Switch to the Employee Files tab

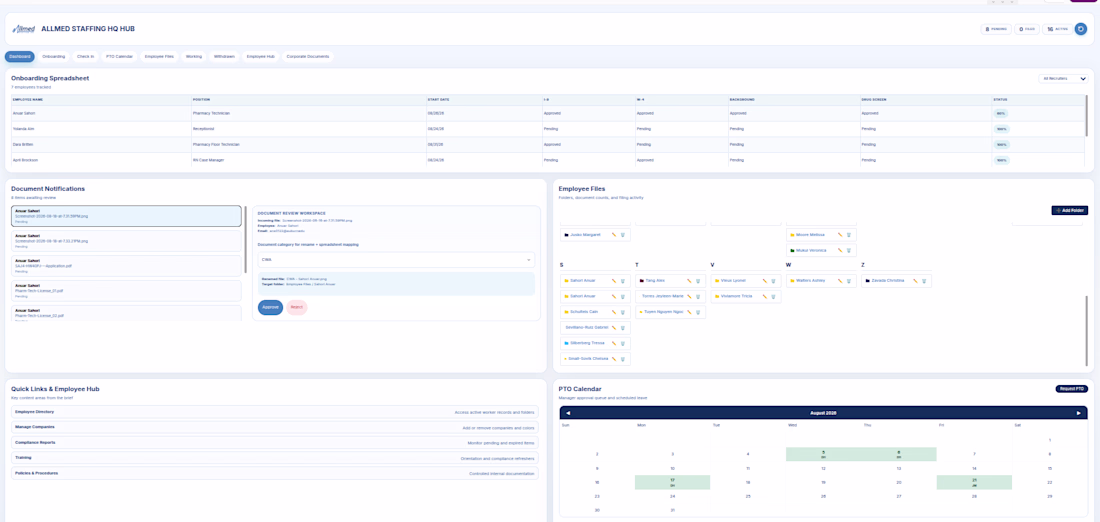tap(159, 56)
